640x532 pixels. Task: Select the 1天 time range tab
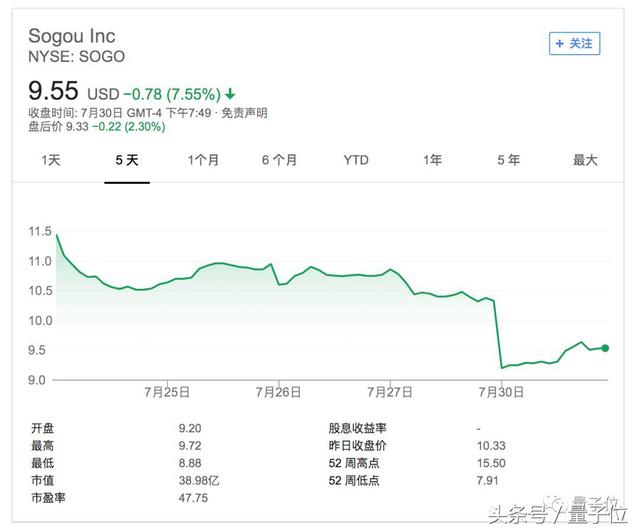click(x=51, y=160)
